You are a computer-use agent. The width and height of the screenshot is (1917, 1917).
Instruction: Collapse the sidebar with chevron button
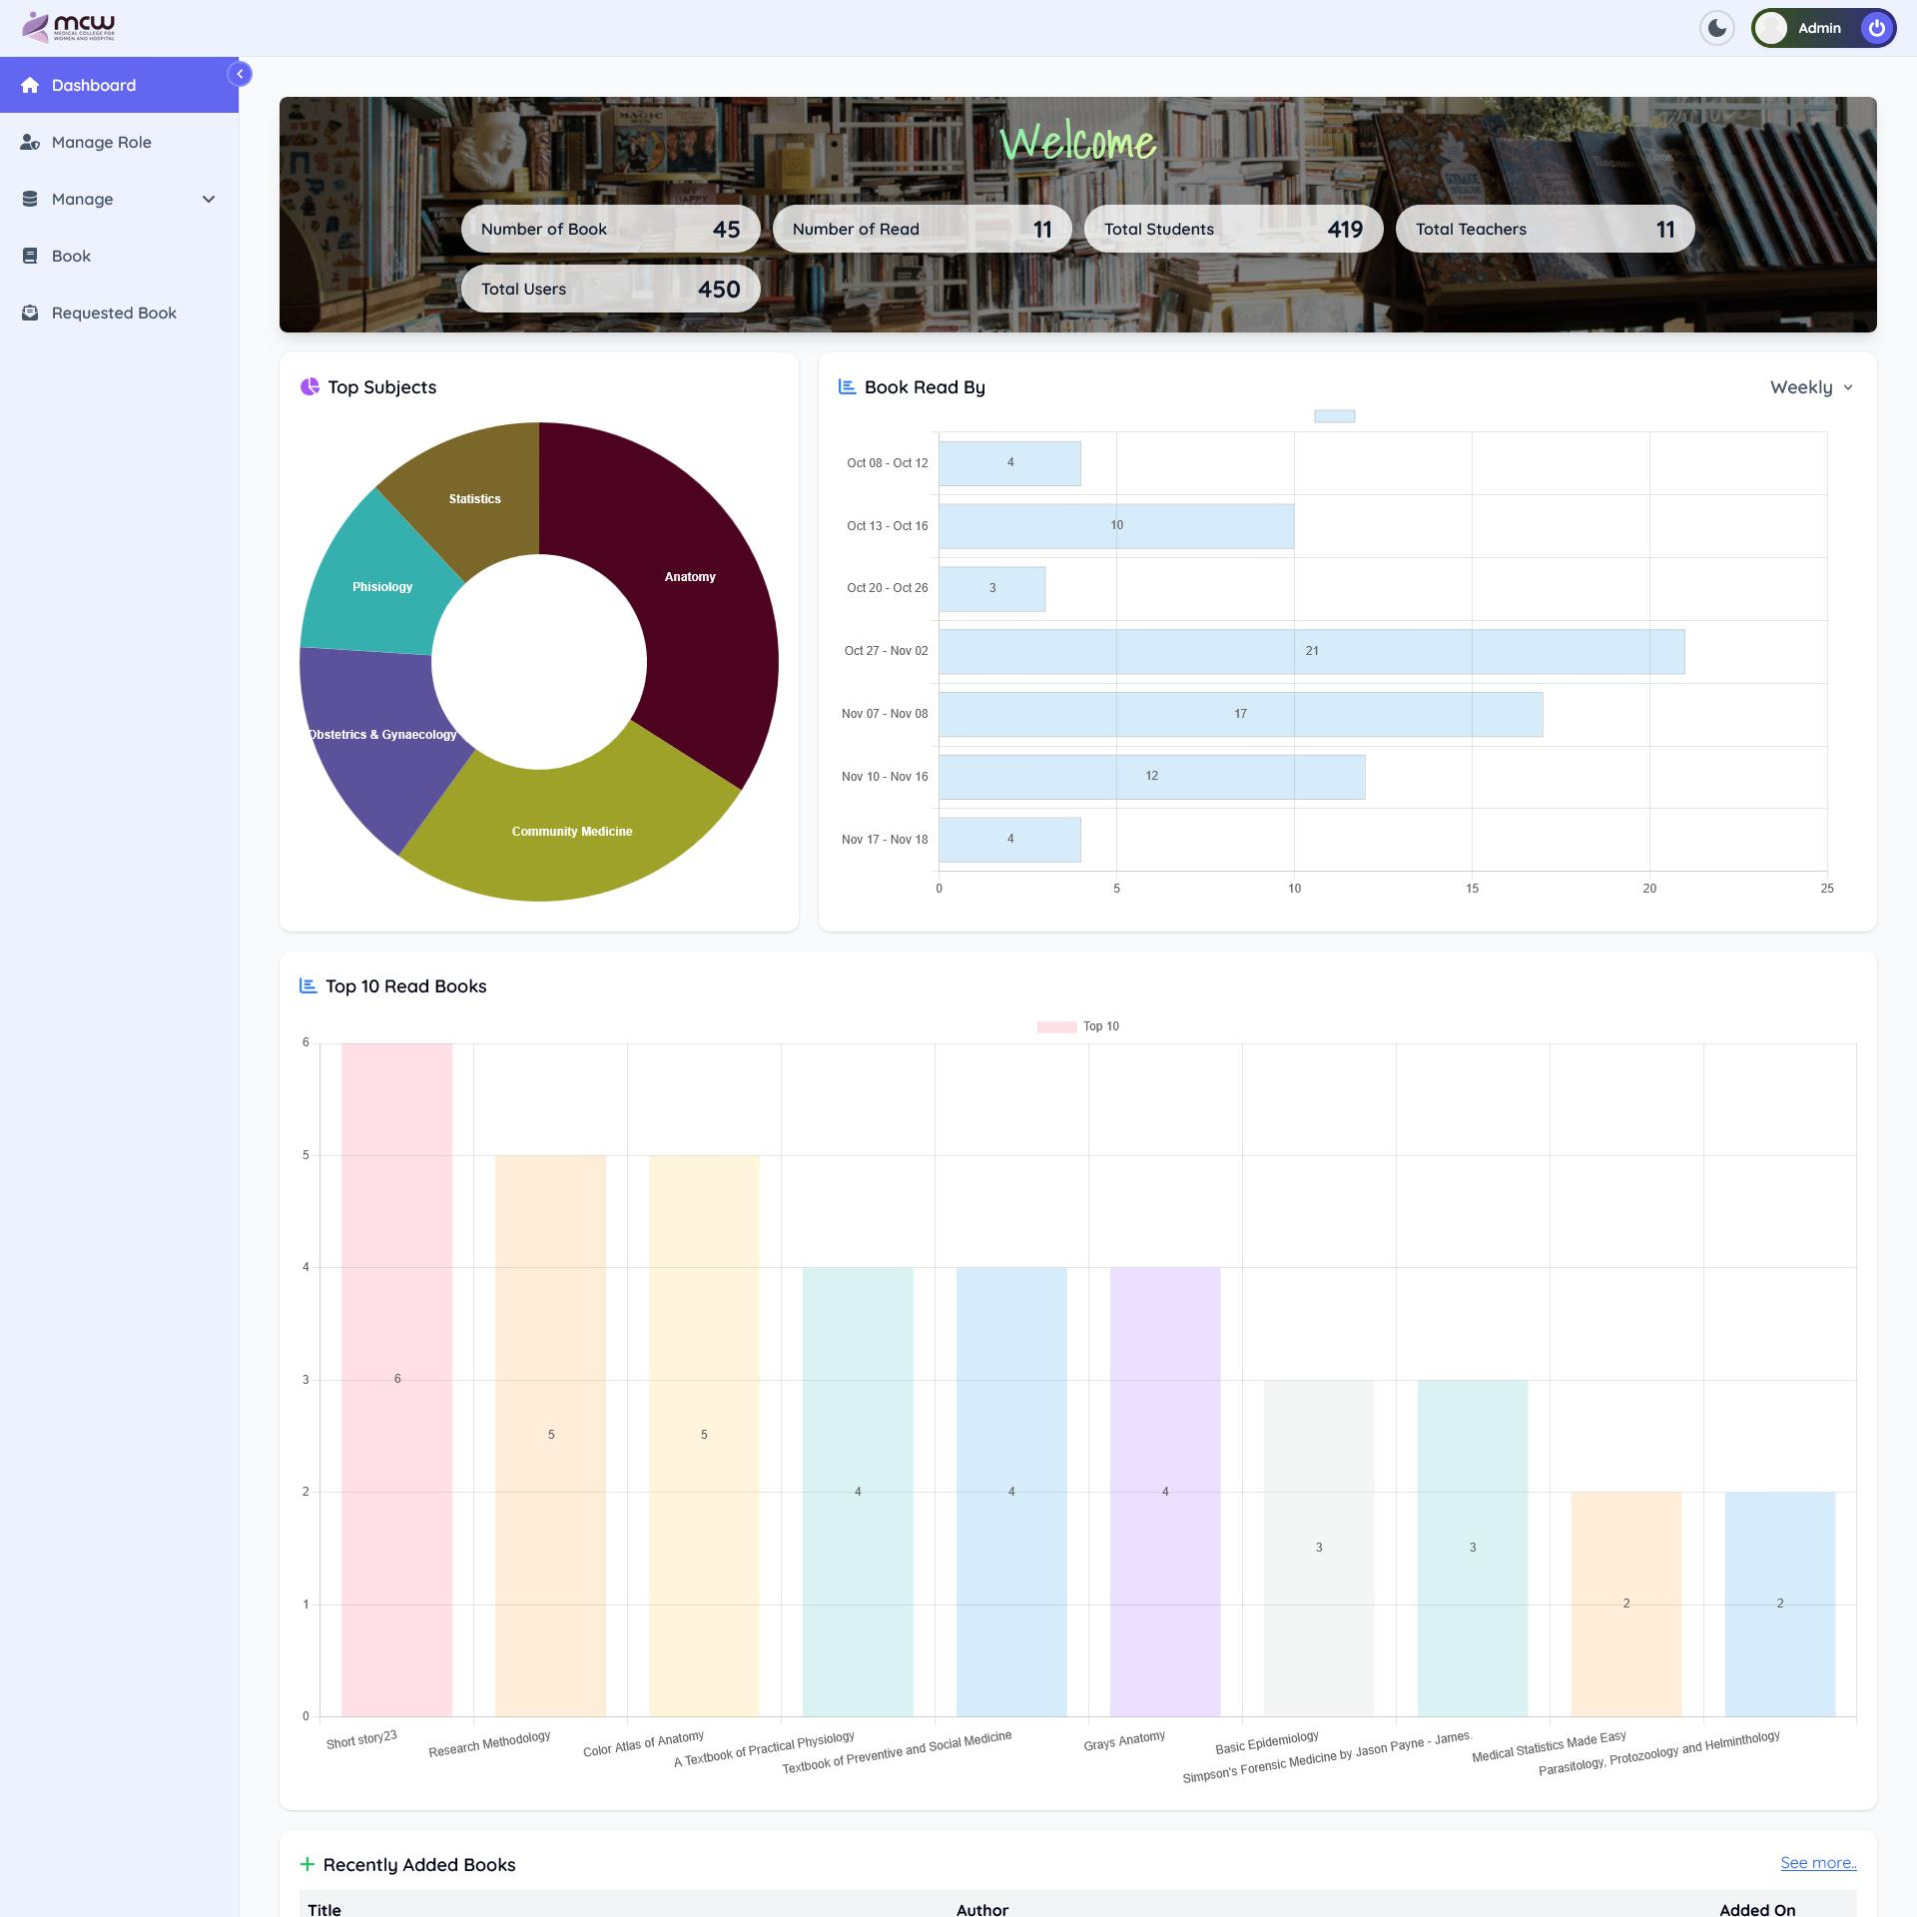pos(240,74)
